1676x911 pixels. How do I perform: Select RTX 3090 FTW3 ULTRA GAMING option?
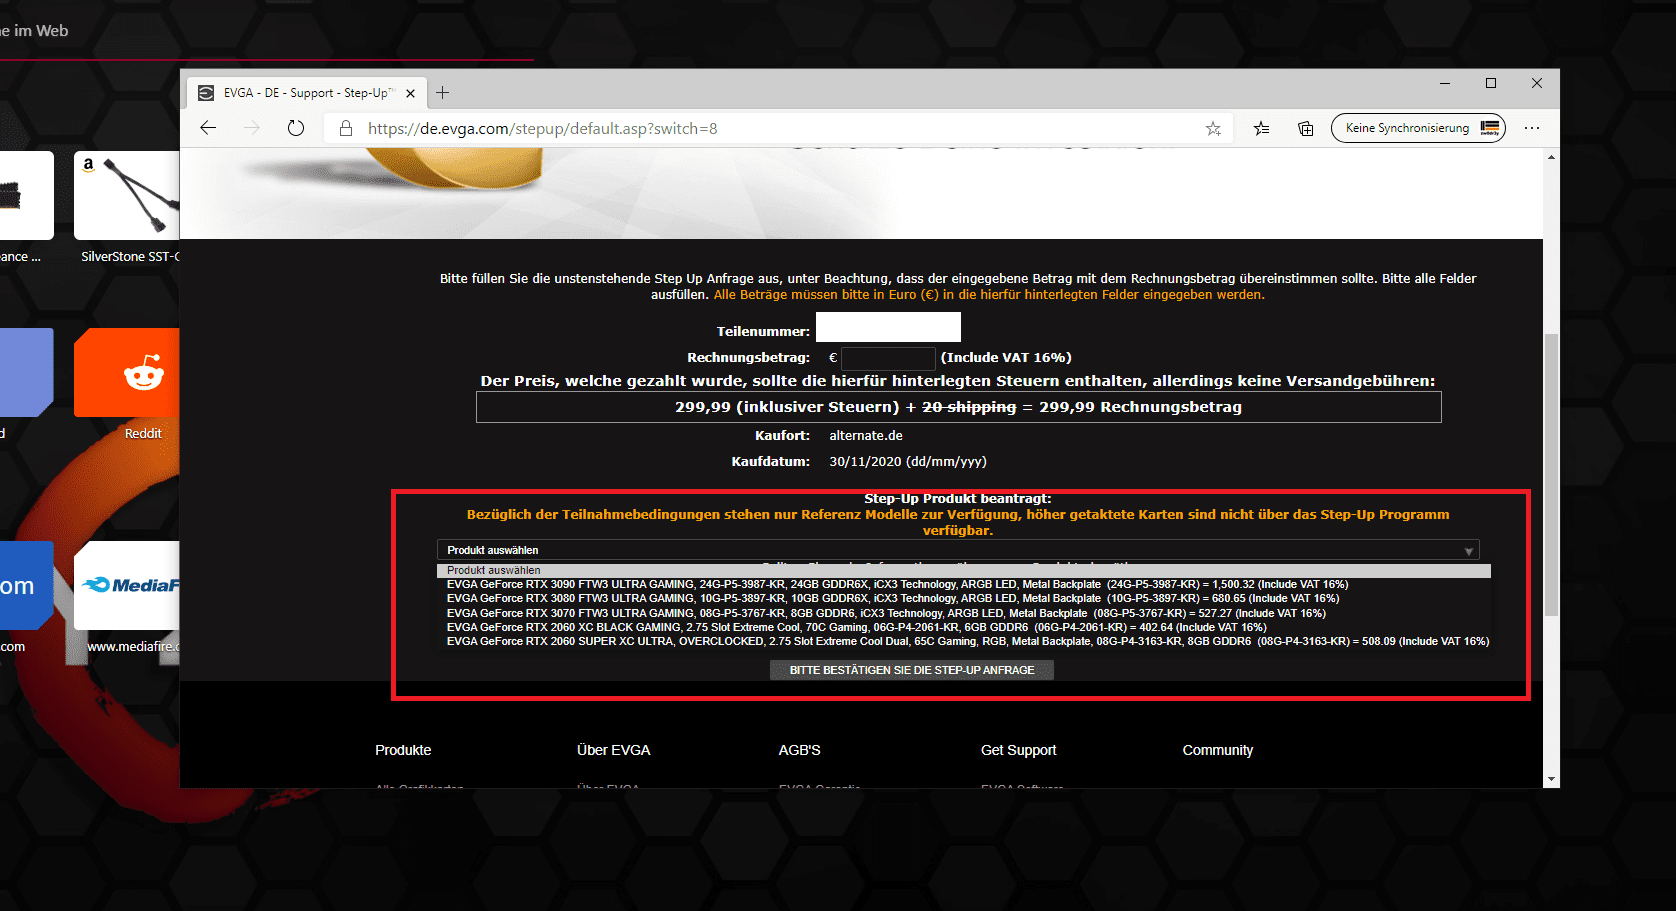[964, 584]
